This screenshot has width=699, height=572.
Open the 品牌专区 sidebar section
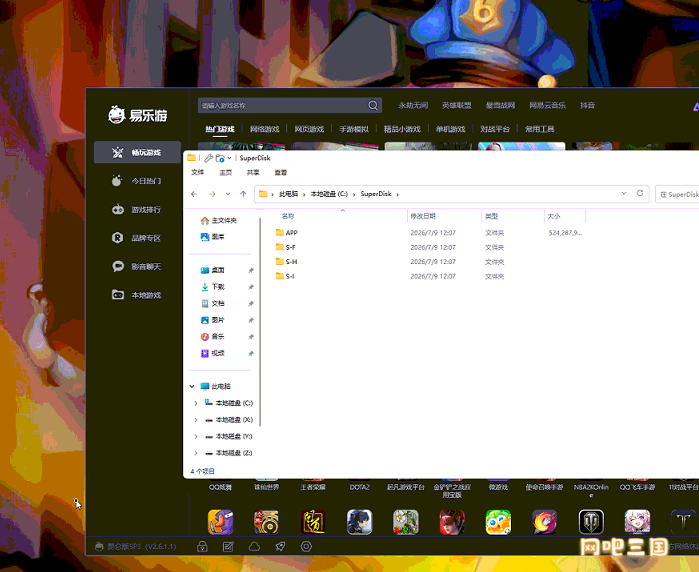(137, 238)
